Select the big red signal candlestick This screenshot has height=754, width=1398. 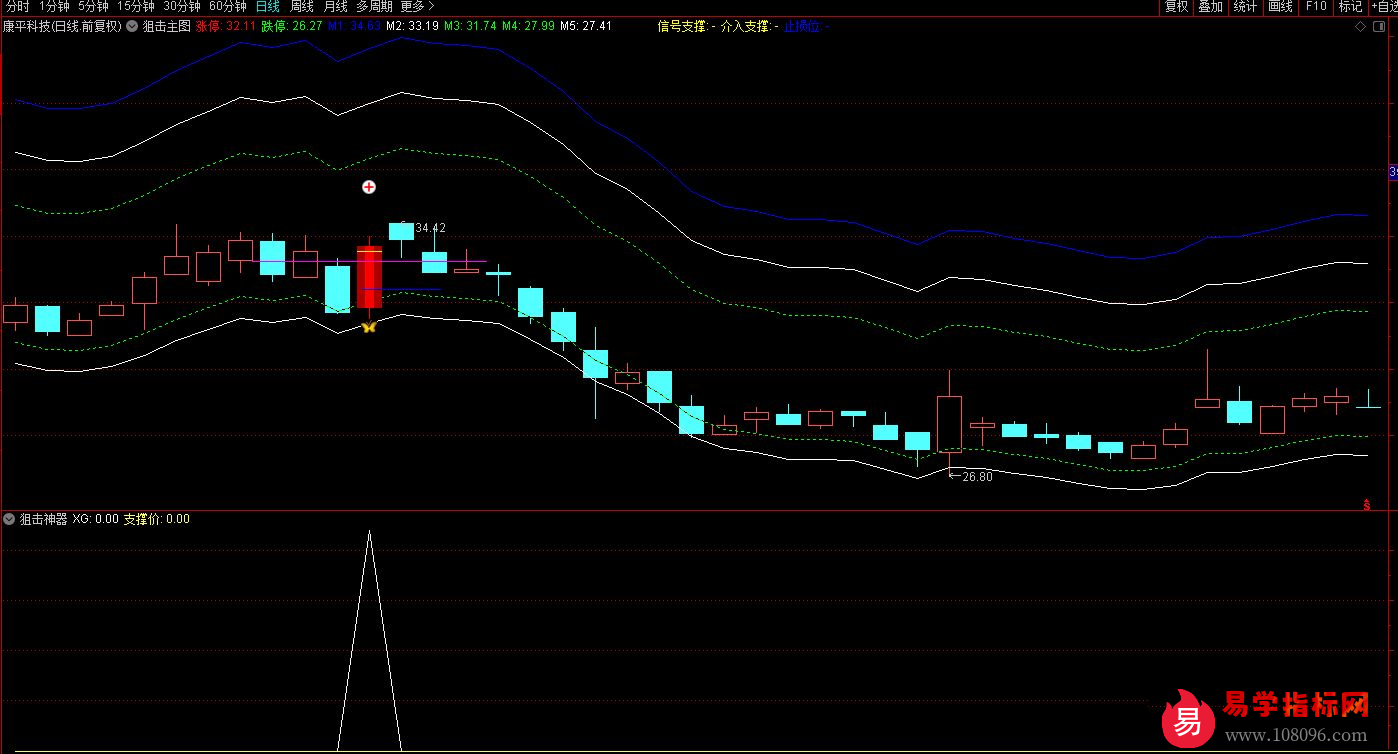tap(369, 276)
